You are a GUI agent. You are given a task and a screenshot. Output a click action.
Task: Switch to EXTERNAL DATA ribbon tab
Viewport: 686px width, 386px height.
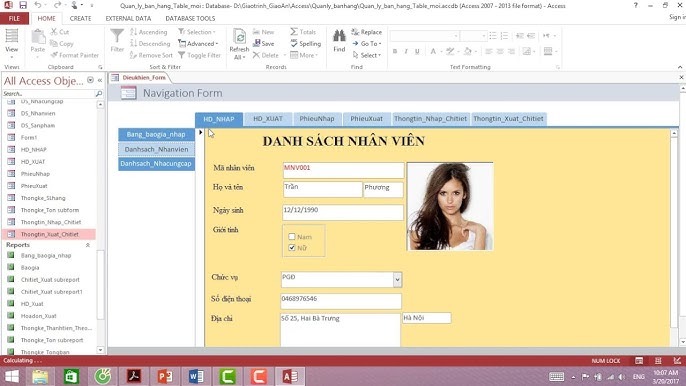(x=128, y=18)
